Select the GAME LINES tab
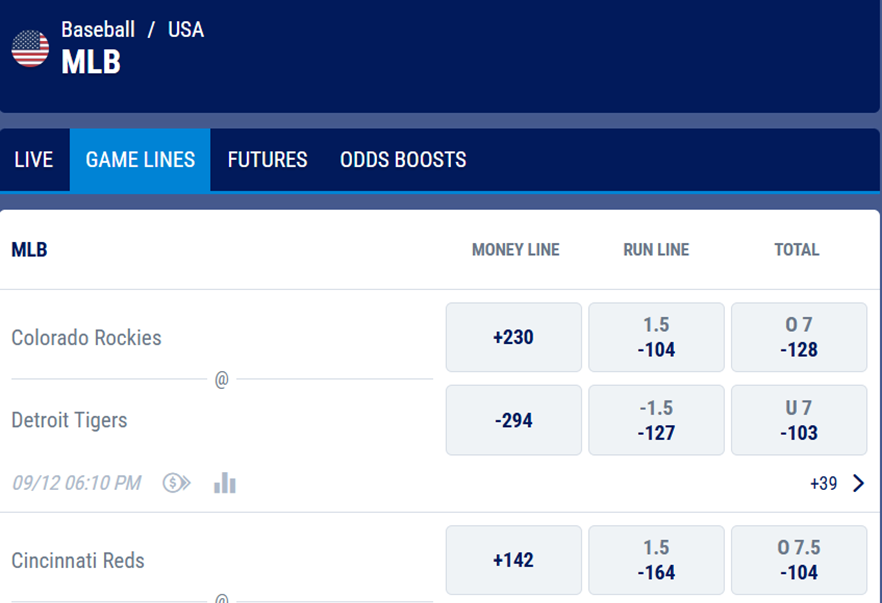Screen dimensions: 882x603 coord(140,160)
